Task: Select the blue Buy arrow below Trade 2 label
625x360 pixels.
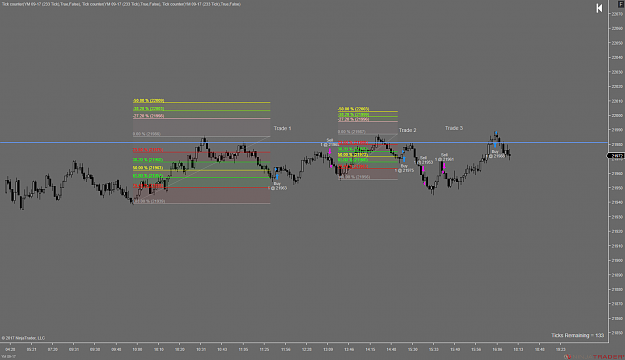Action: coord(404,159)
